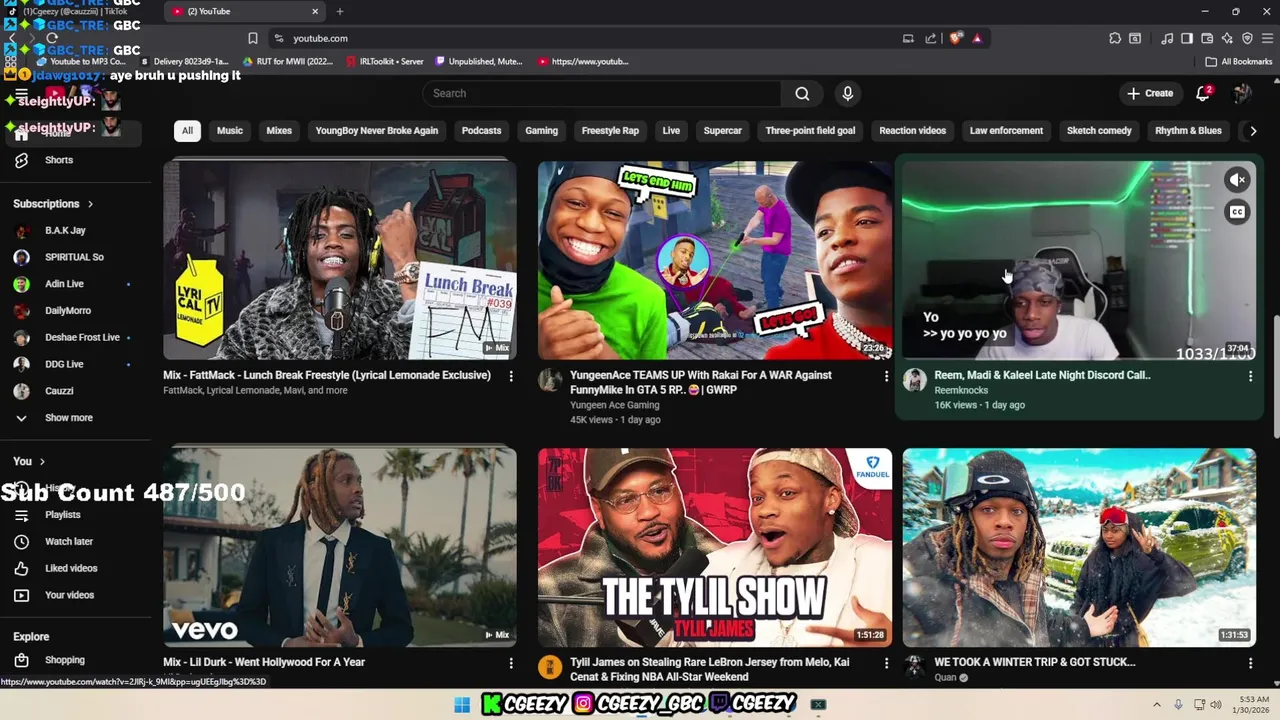The width and height of the screenshot is (1280, 720).
Task: Show more filter chips with right arrow
Action: point(1252,131)
